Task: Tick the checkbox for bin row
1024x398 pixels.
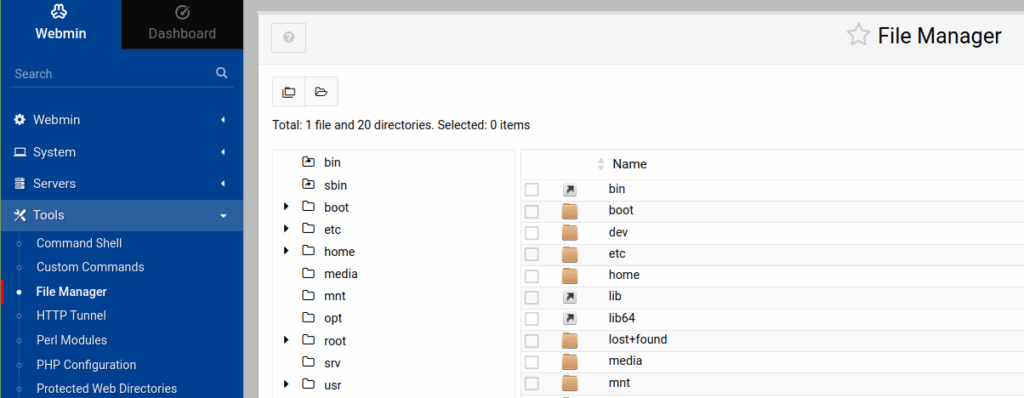Action: (532, 190)
